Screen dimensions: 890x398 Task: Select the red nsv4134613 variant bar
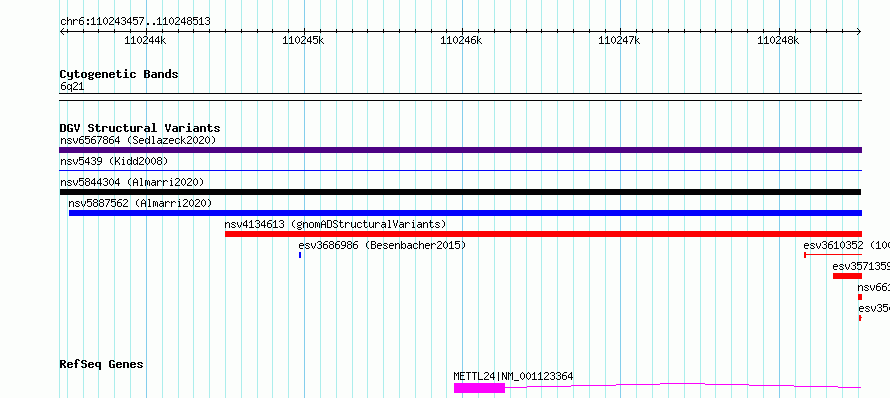coord(543,234)
